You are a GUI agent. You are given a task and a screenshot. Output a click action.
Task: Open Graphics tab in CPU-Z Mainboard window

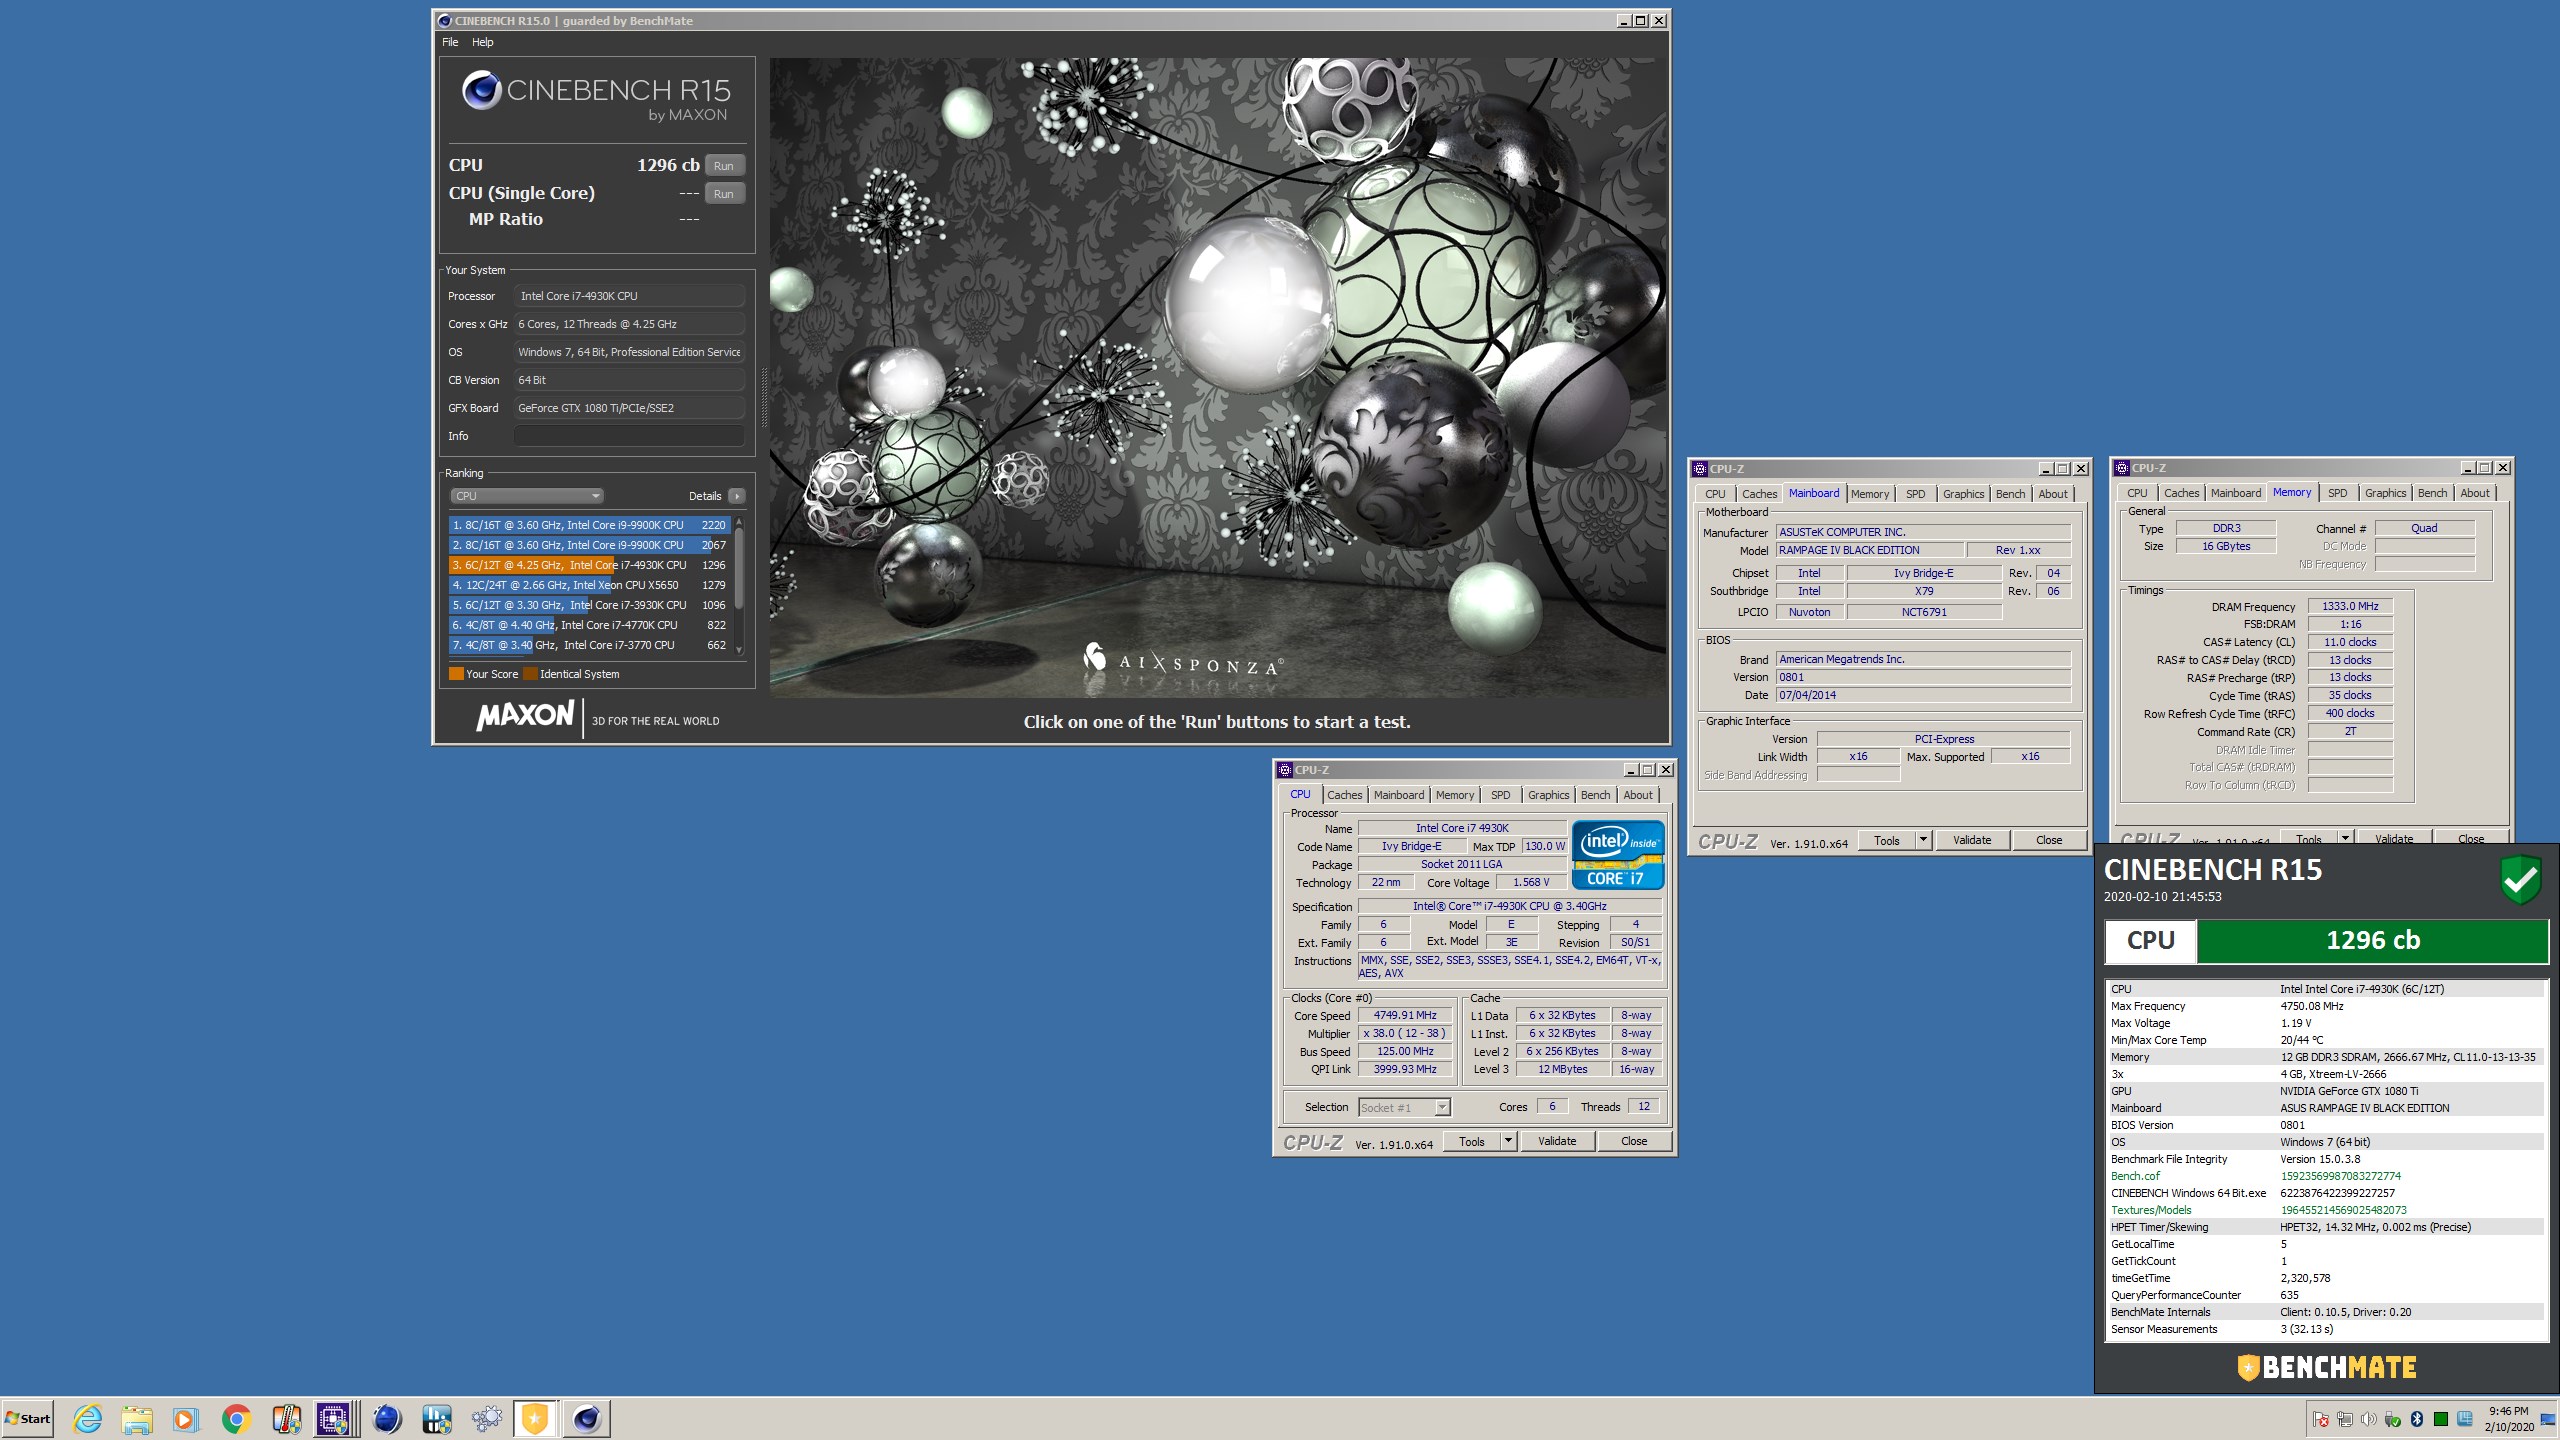1963,494
